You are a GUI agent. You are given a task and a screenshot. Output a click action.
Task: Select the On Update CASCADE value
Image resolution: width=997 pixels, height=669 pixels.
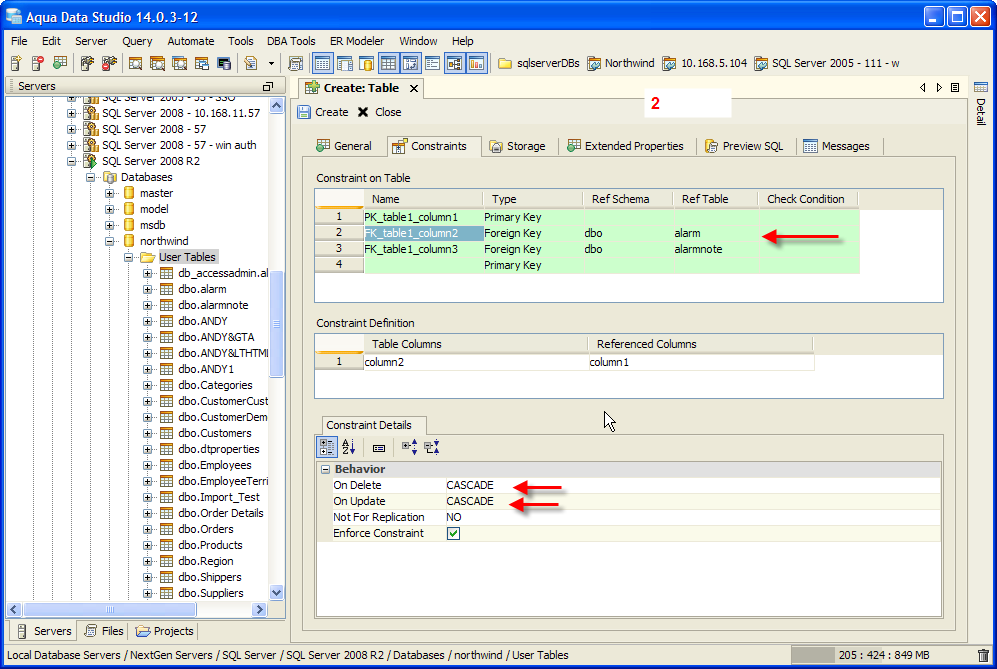pyautogui.click(x=470, y=501)
